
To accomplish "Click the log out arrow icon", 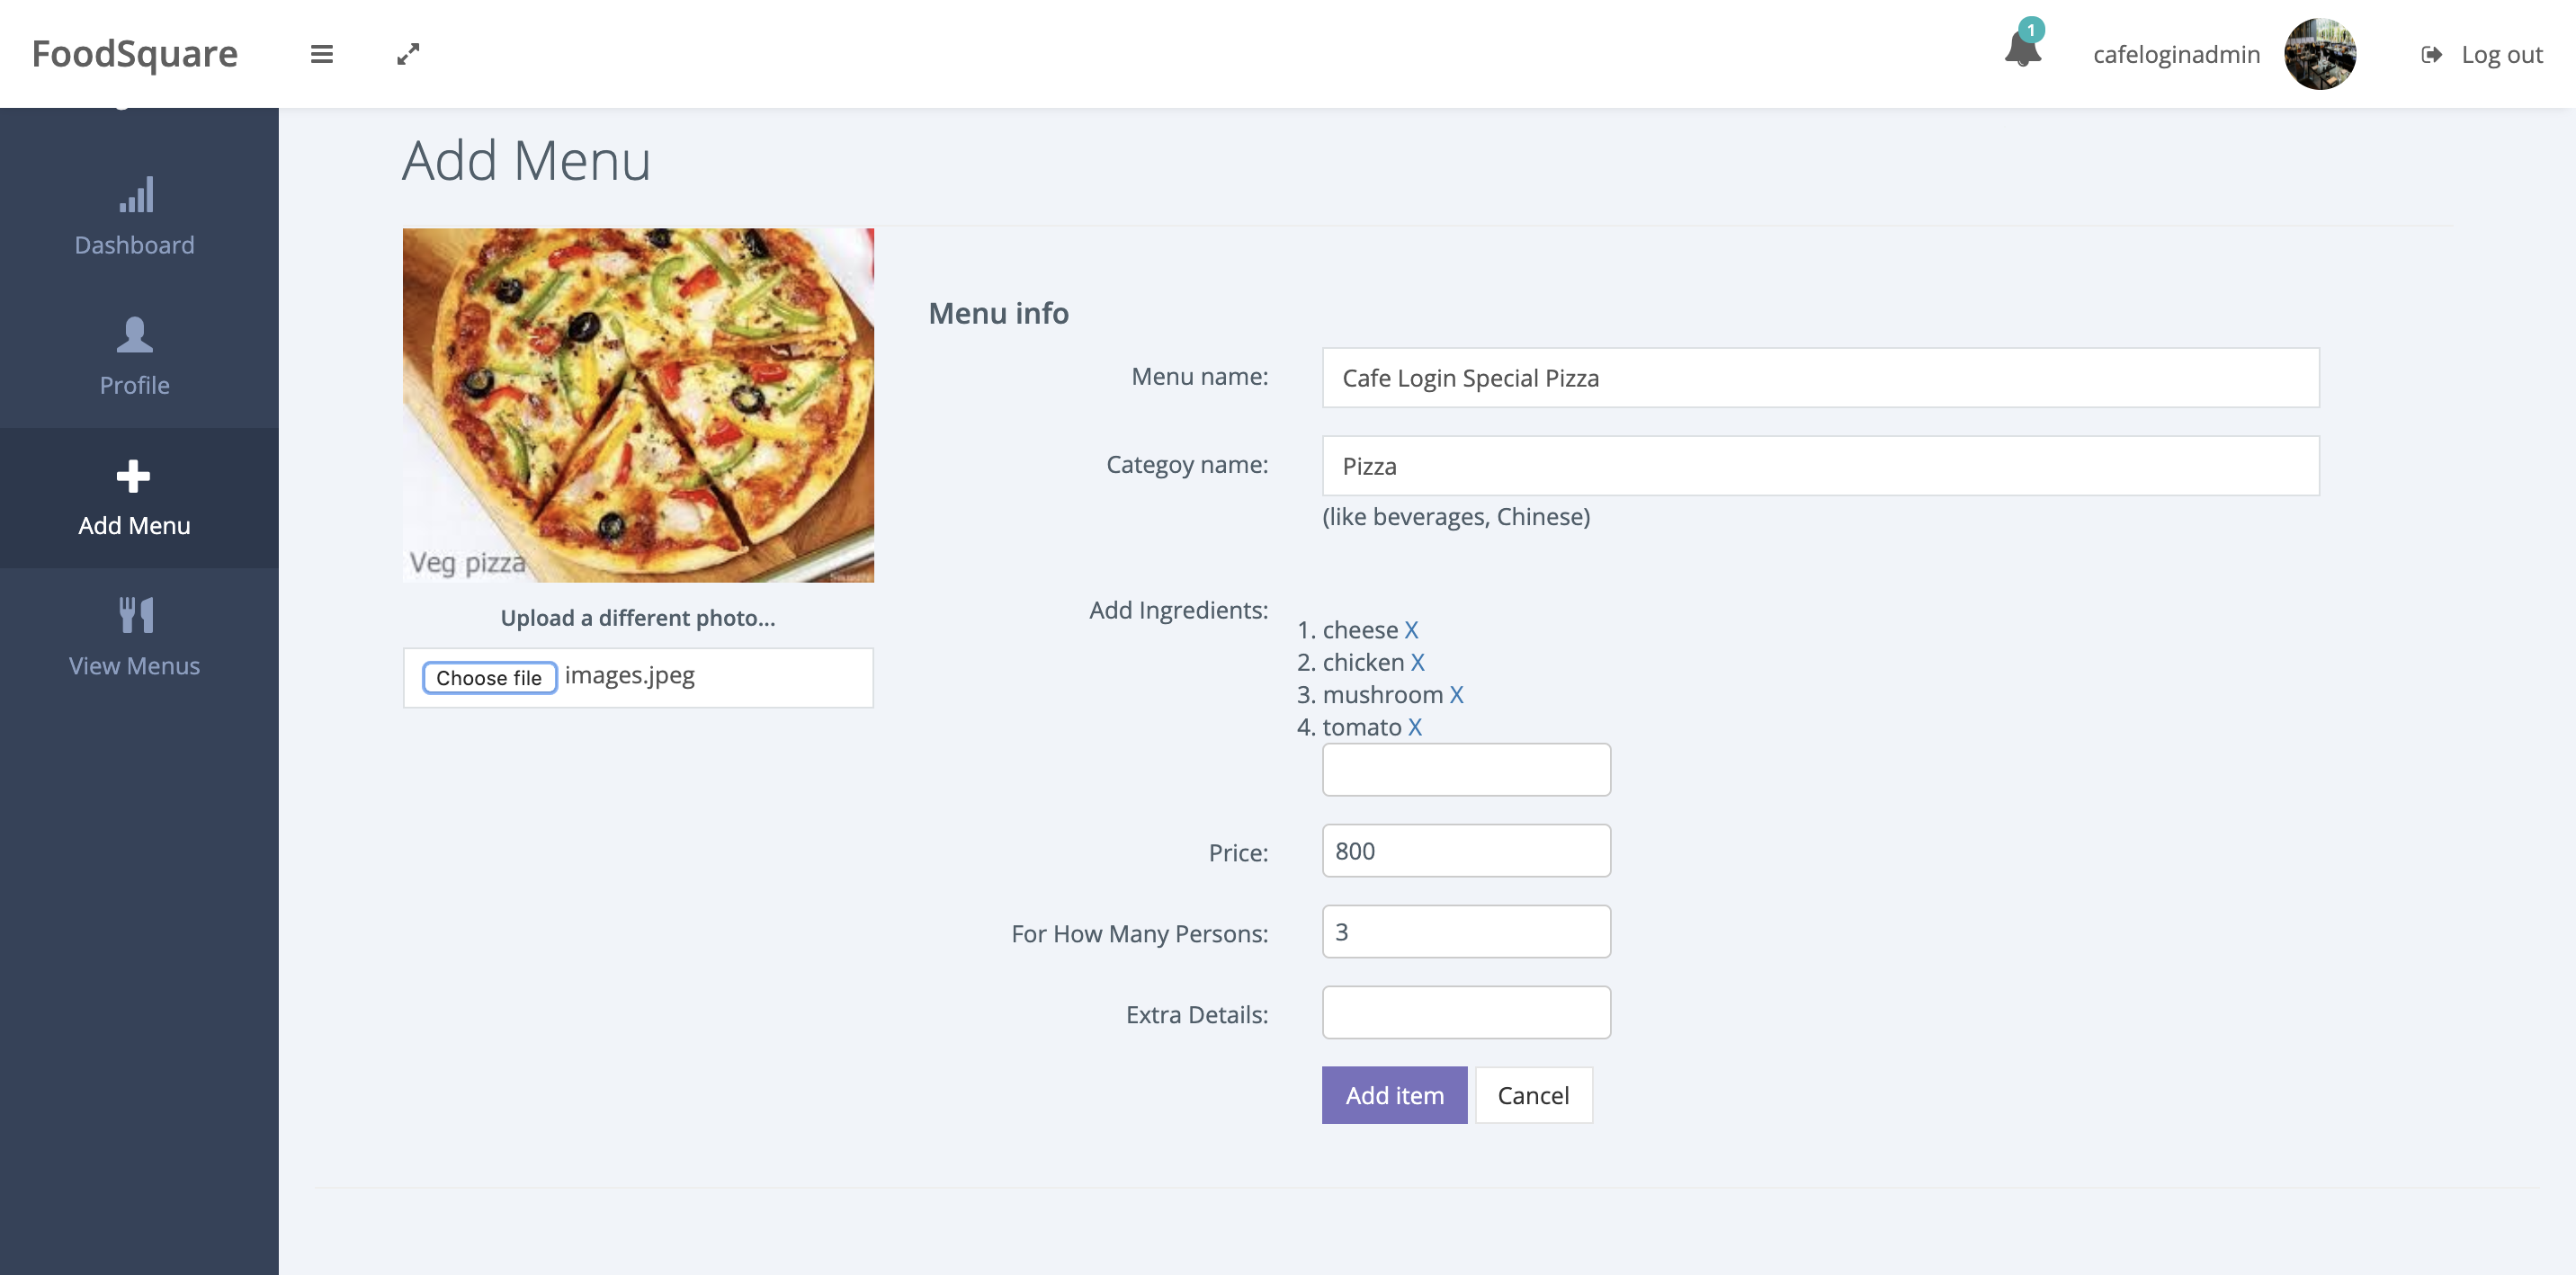I will coord(2431,54).
